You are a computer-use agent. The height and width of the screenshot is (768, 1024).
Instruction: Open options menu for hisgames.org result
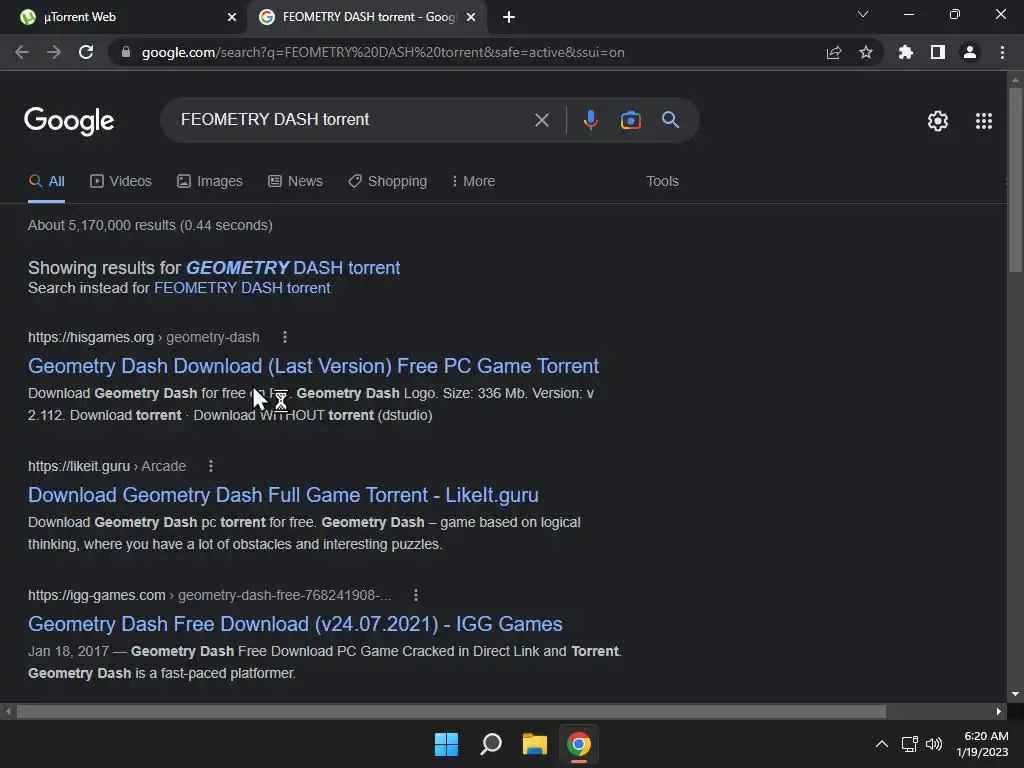point(285,337)
